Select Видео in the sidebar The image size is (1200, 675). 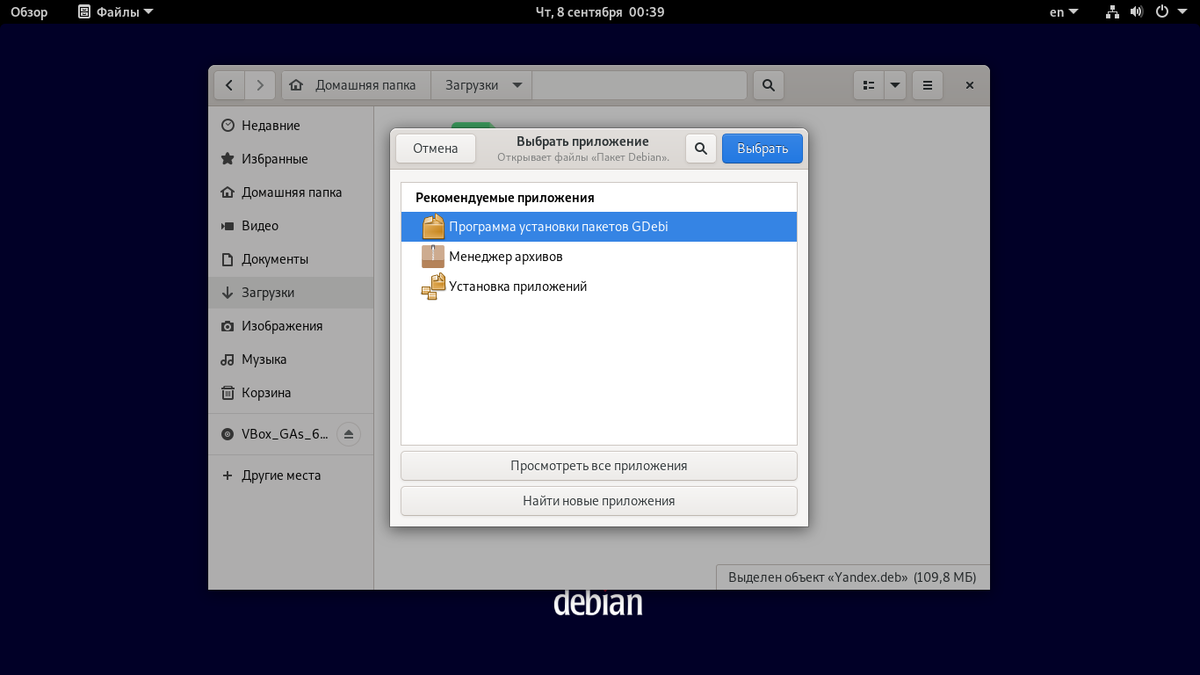point(258,225)
